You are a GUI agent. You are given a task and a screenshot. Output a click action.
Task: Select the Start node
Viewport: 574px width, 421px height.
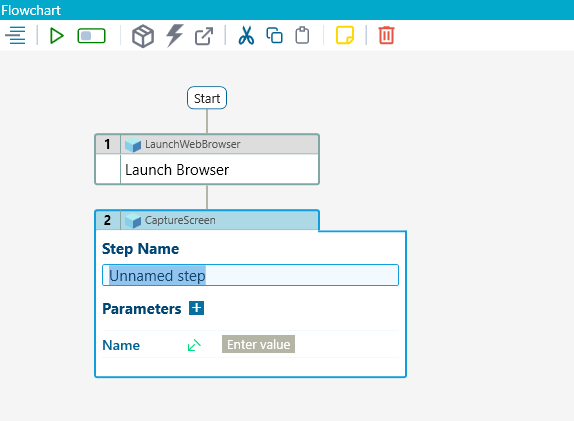tap(207, 98)
